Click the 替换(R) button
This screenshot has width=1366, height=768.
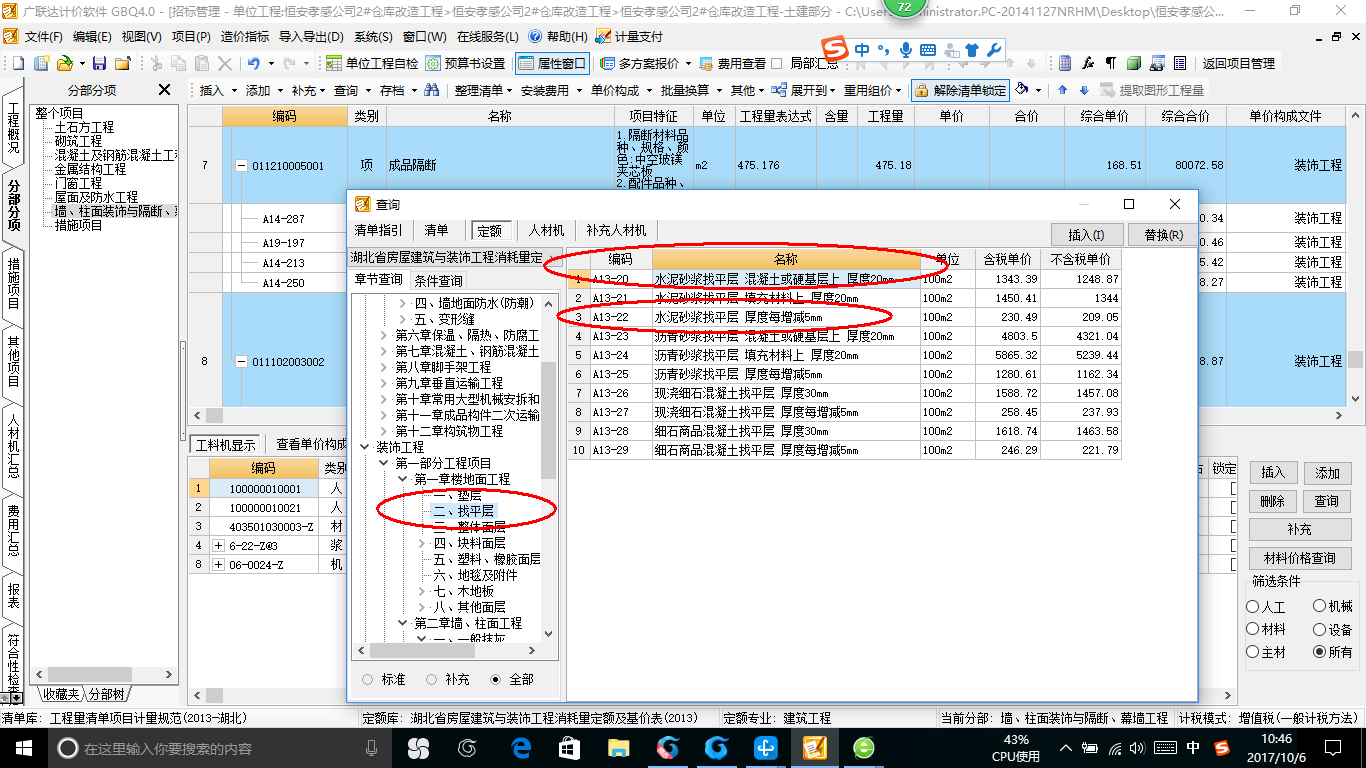pos(1163,235)
